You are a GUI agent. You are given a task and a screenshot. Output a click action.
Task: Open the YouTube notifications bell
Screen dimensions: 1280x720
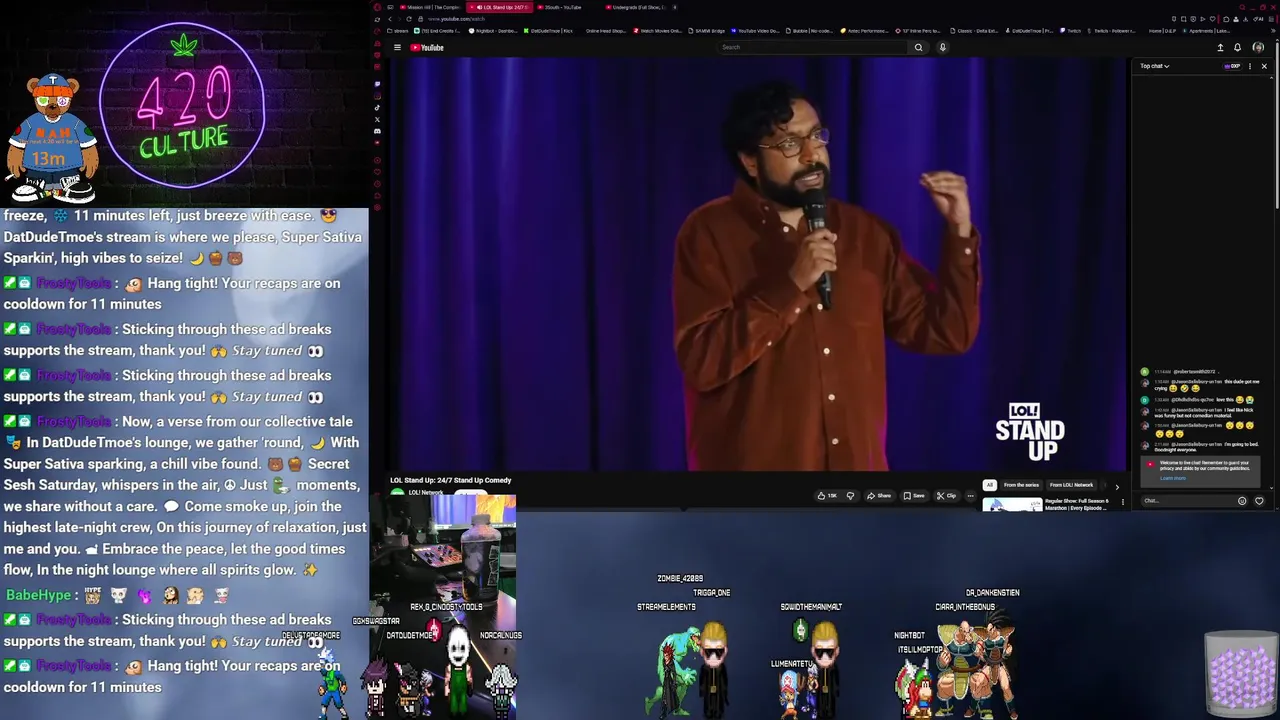pyautogui.click(x=1237, y=47)
